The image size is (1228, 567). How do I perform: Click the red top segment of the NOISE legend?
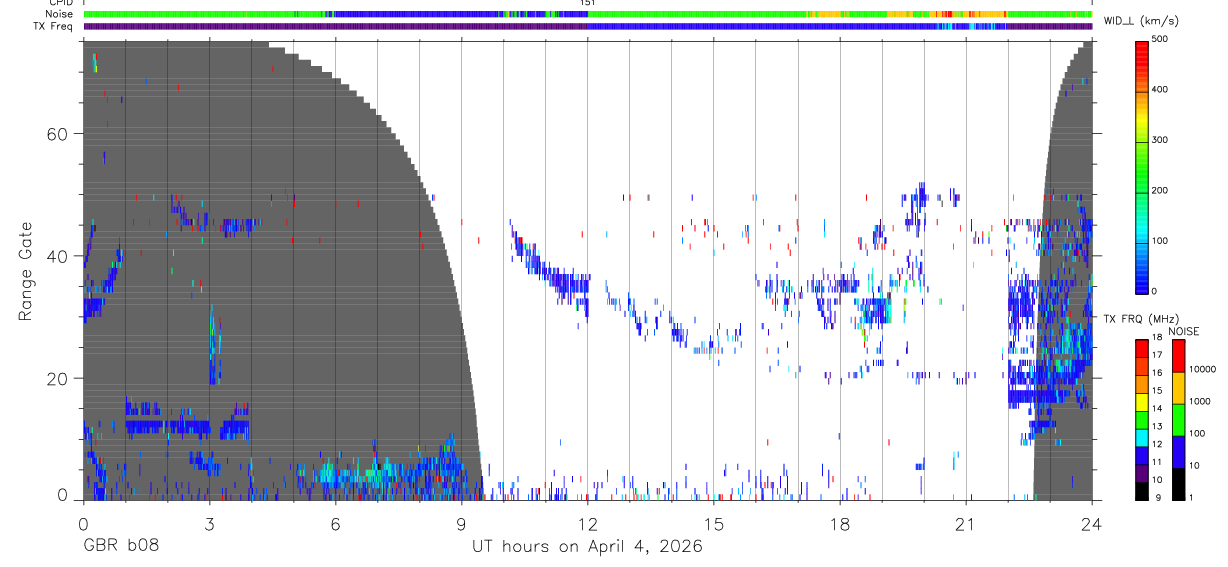pos(1179,356)
